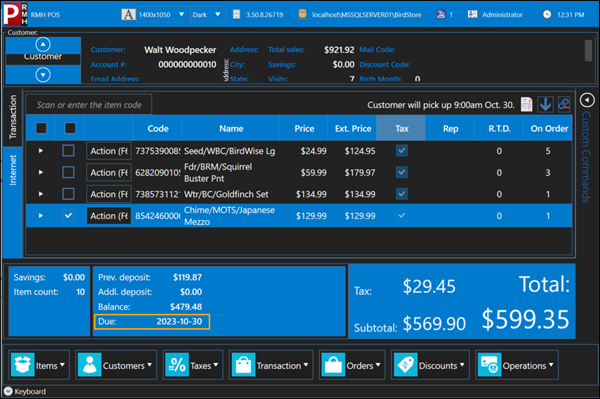Expand the Wtr/BC/Goldfinch Set row
This screenshot has width=600, height=399.
[x=41, y=194]
